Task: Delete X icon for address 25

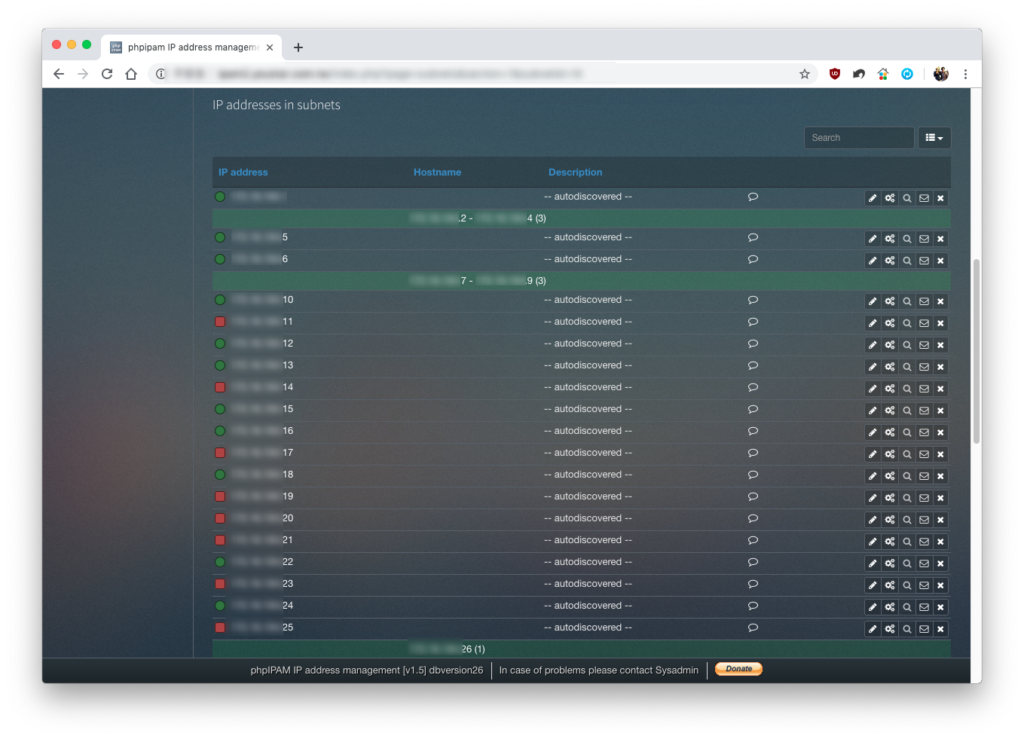Action: click(940, 629)
